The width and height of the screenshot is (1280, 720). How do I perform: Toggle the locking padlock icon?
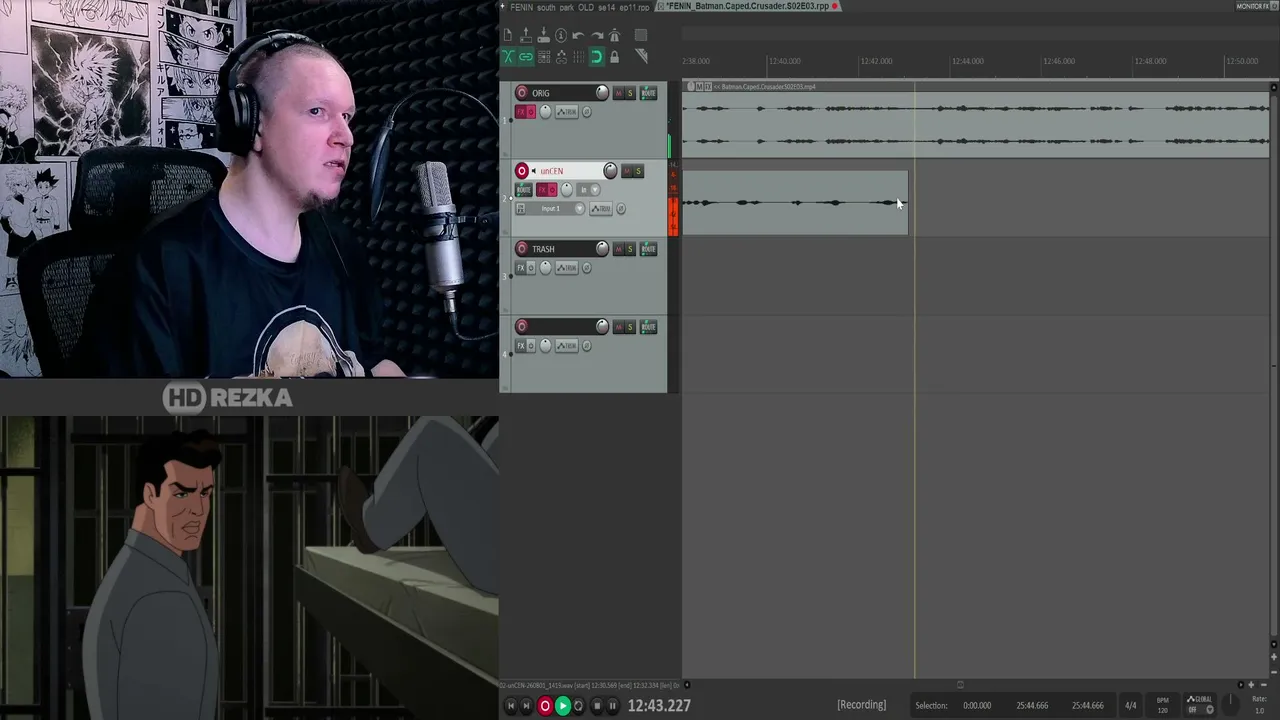click(614, 57)
